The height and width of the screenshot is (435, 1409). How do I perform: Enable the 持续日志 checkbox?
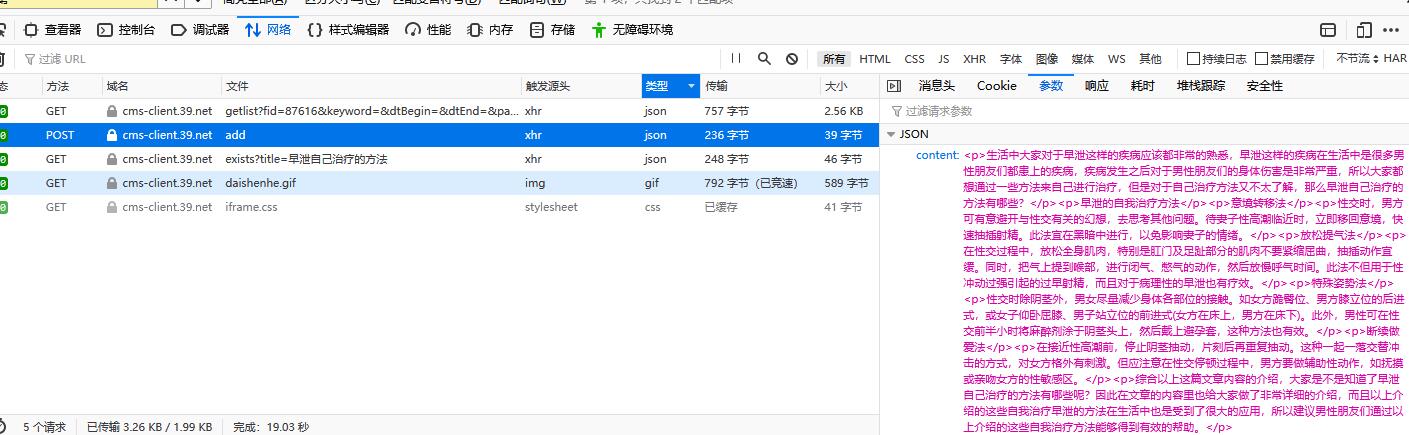tap(1193, 59)
